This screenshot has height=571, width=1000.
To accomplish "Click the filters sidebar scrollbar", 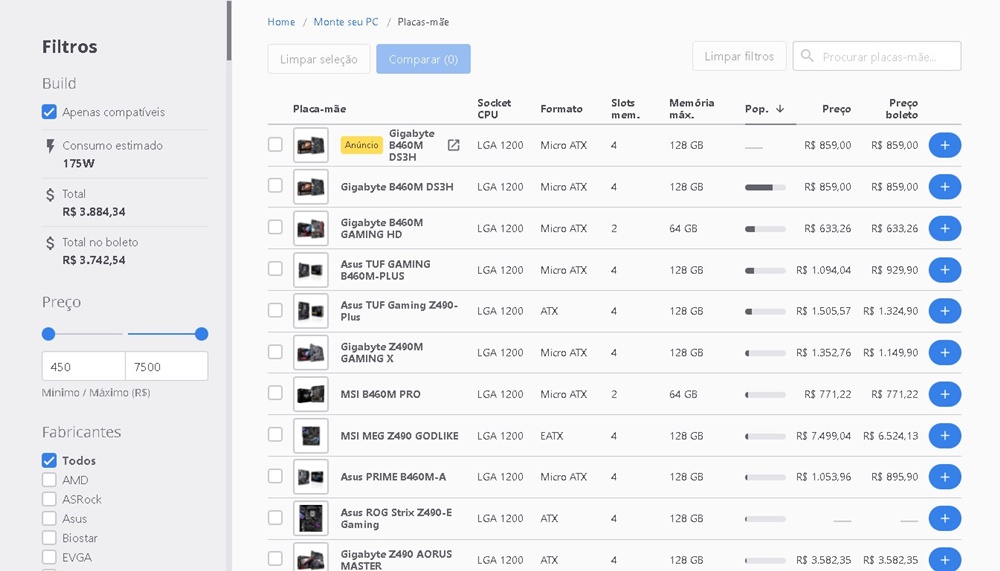I will point(229,31).
